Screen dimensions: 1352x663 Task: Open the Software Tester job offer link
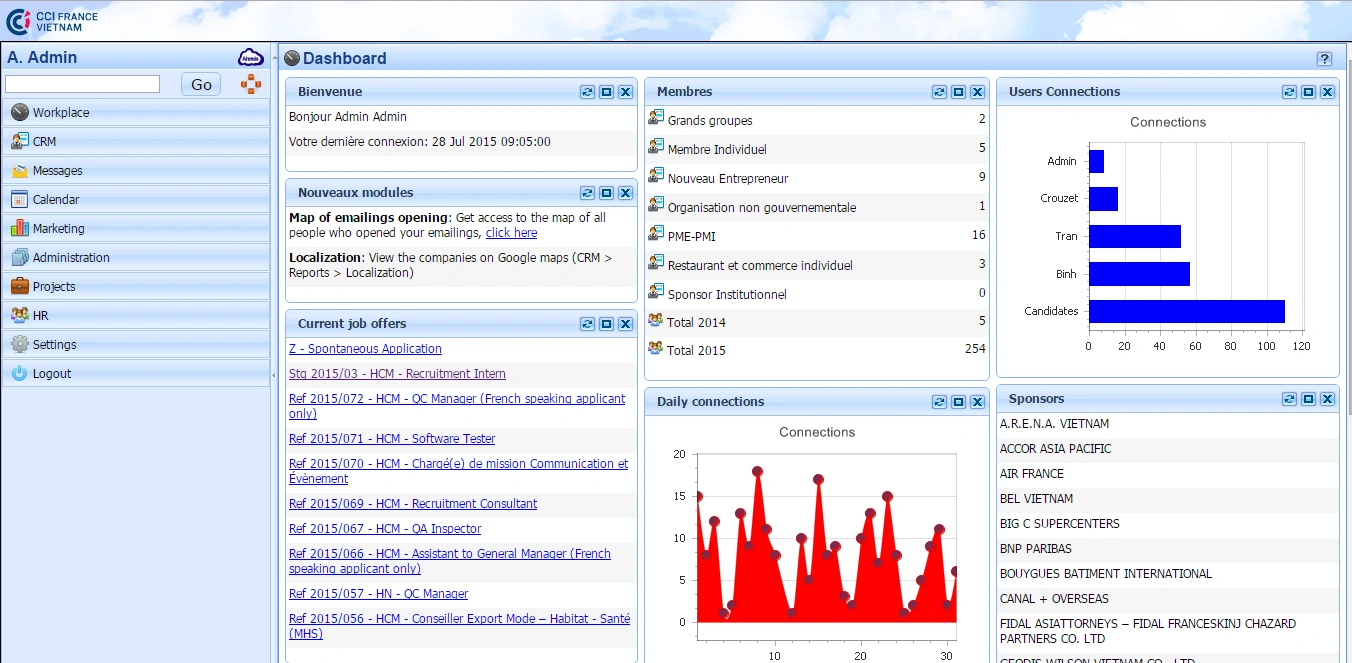392,439
